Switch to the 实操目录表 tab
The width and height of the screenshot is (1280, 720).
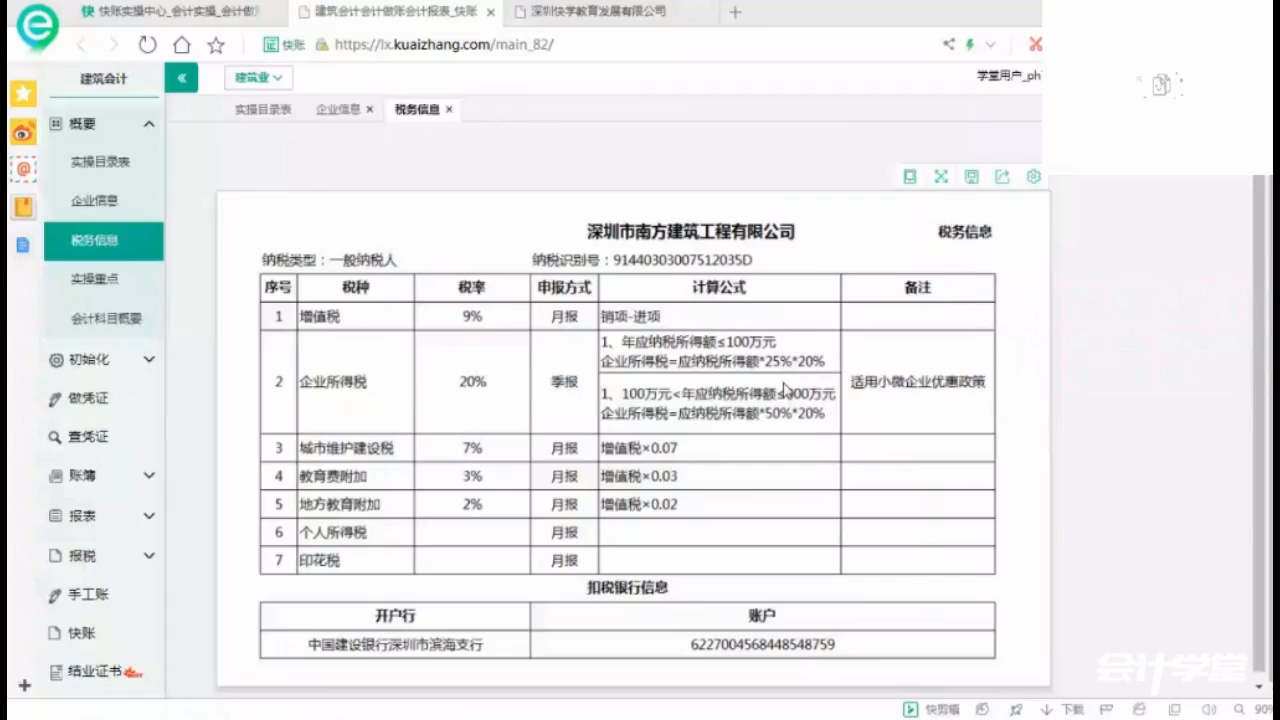coord(263,109)
